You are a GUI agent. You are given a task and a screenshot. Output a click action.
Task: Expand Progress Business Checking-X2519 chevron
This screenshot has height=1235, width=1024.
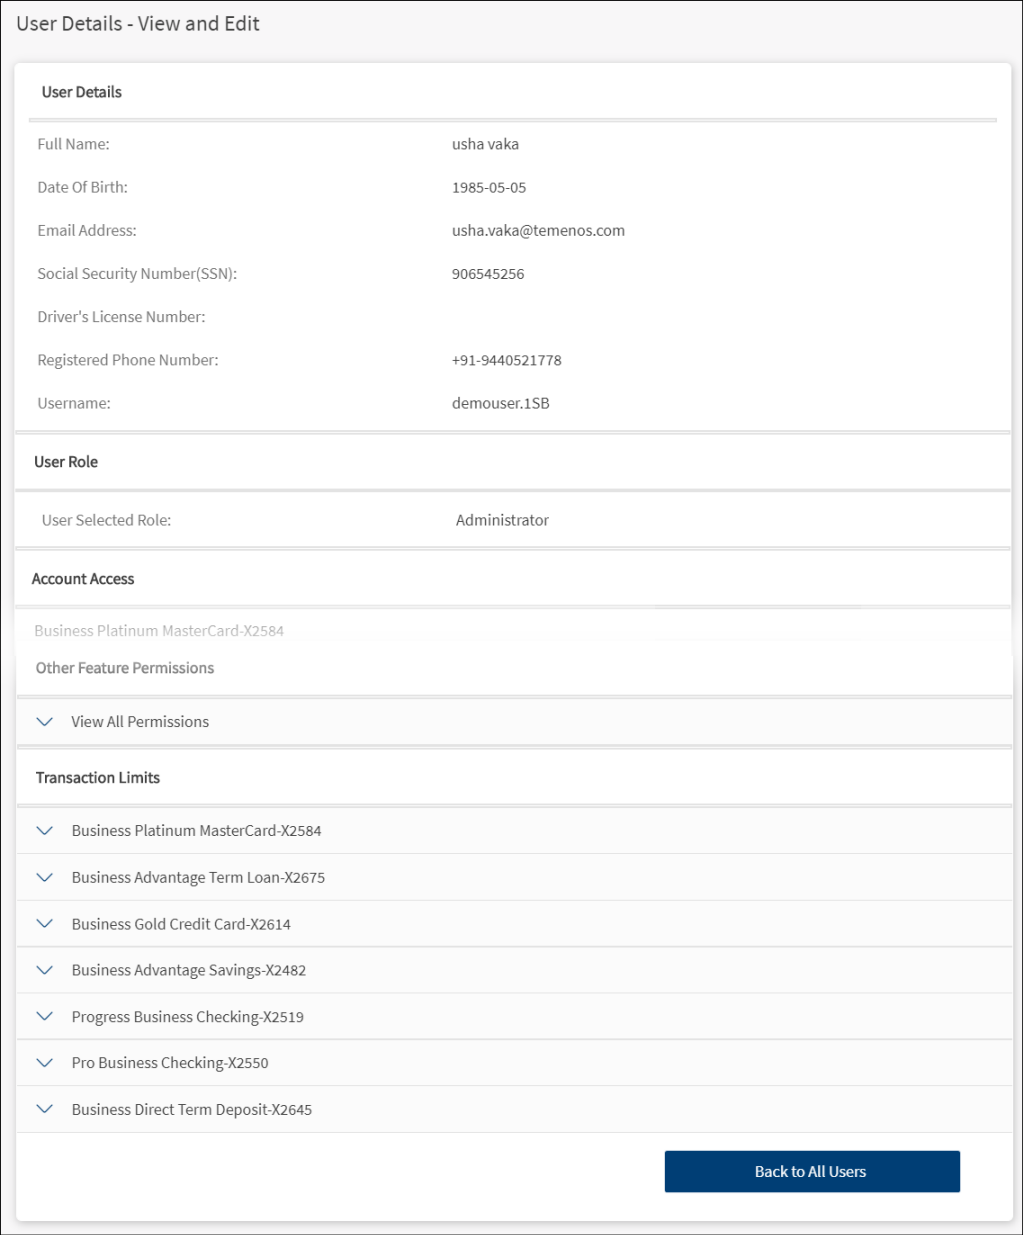[45, 1017]
